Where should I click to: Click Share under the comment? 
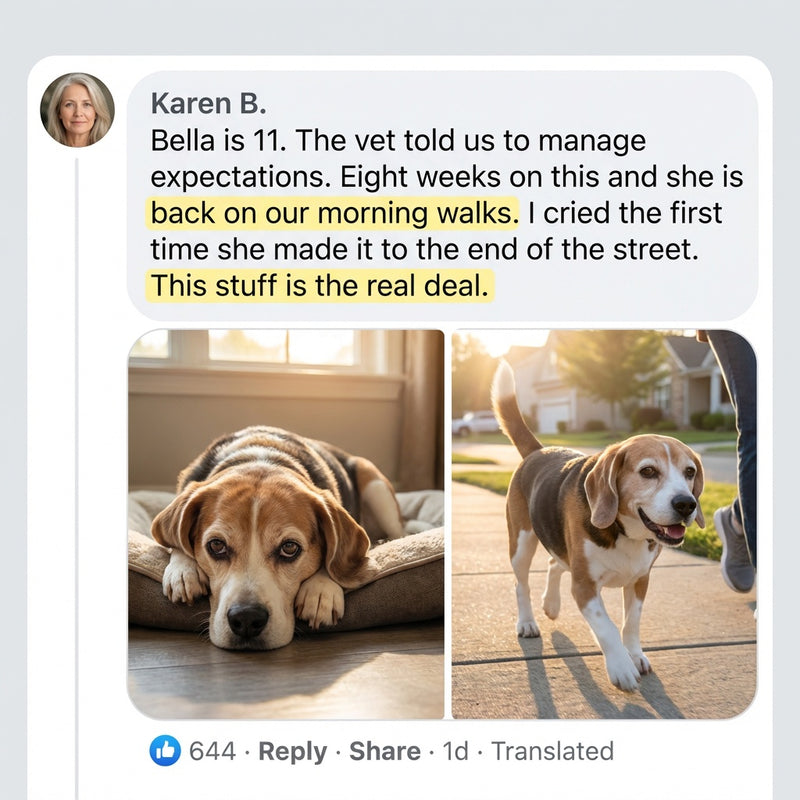click(x=384, y=751)
